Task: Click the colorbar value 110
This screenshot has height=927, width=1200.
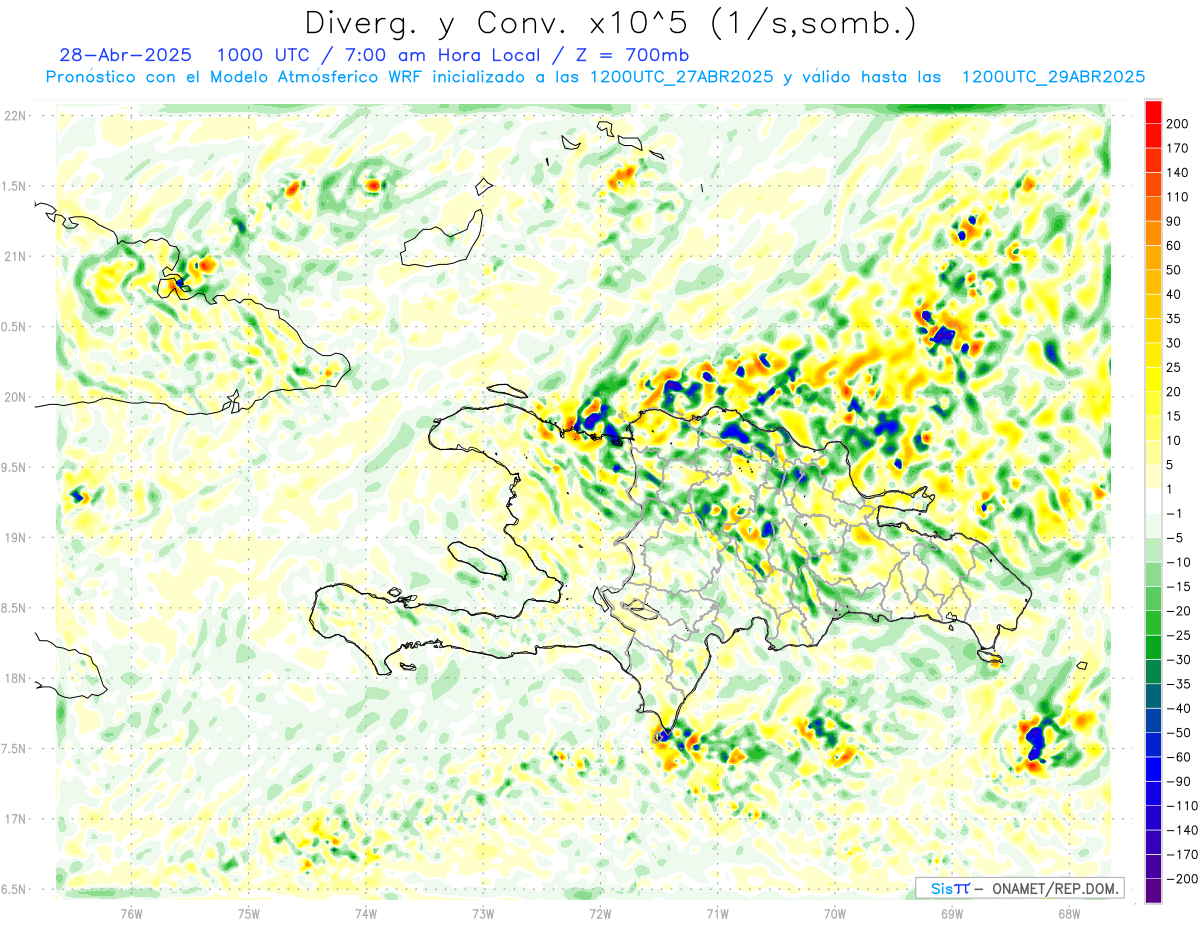Action: point(1177,197)
